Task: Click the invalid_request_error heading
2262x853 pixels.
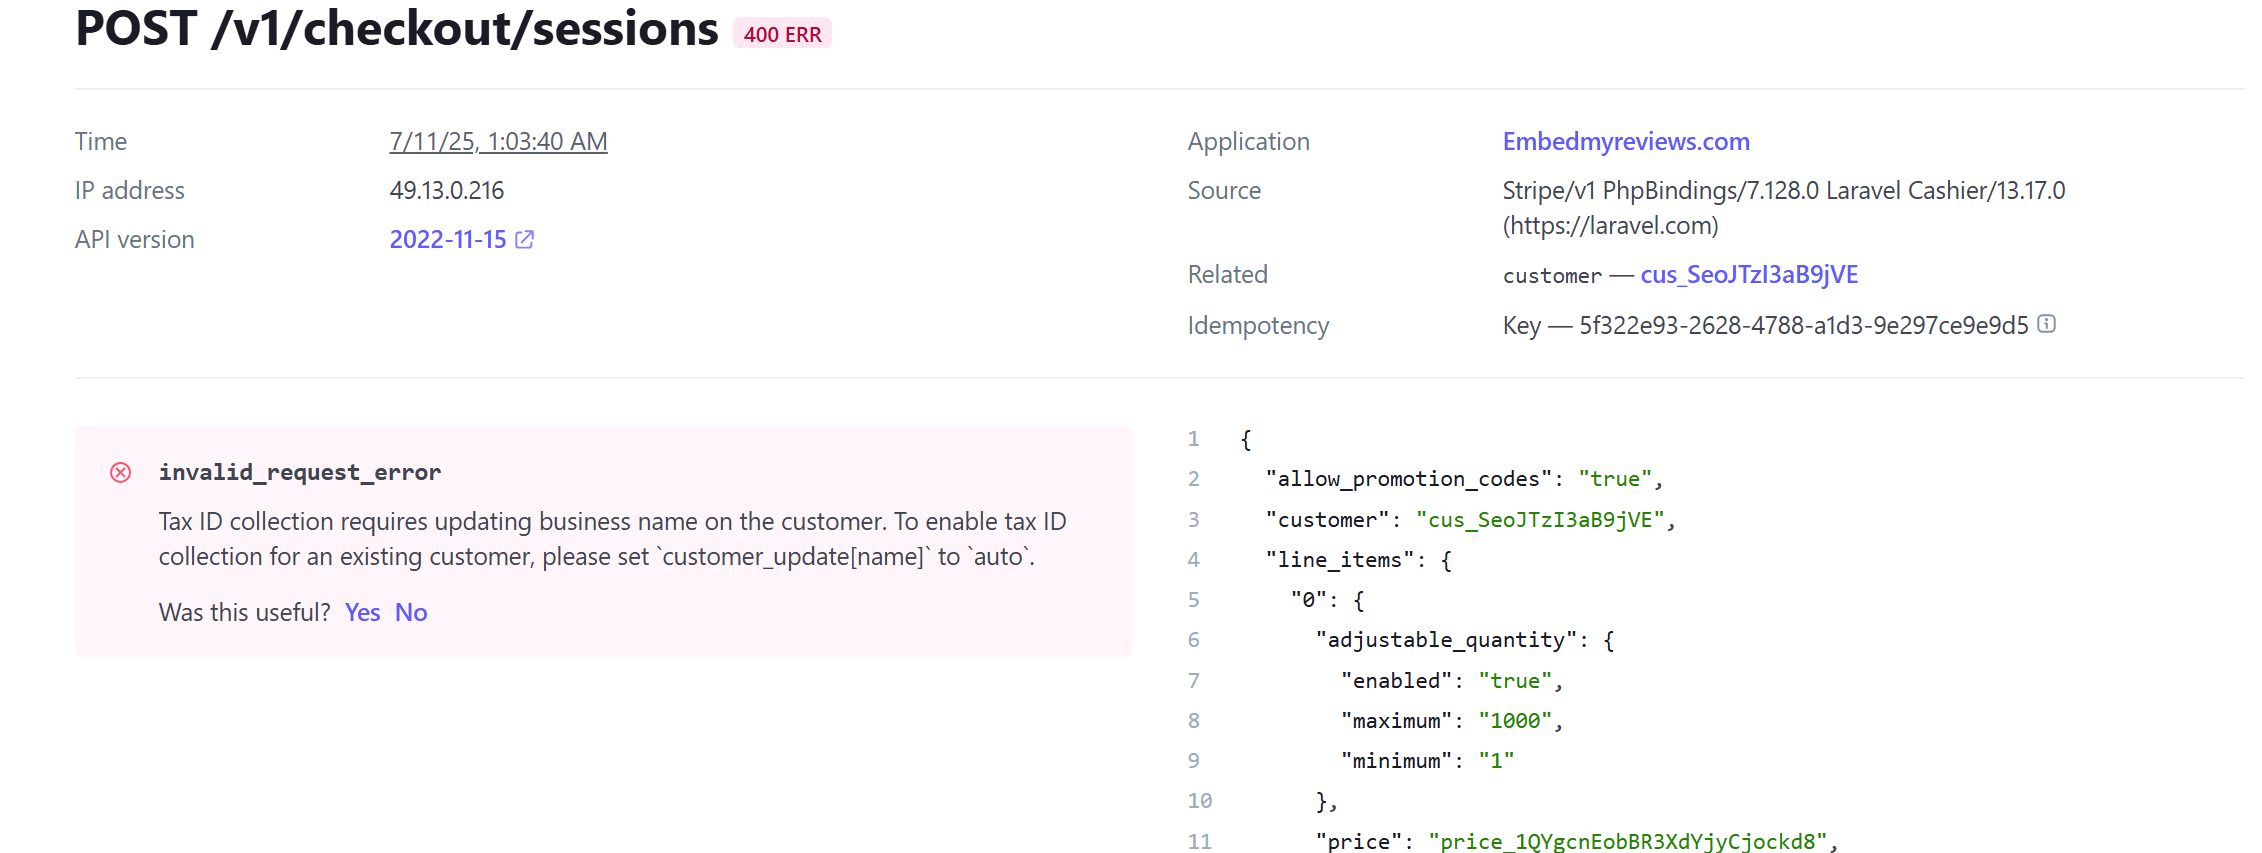Action: (300, 472)
